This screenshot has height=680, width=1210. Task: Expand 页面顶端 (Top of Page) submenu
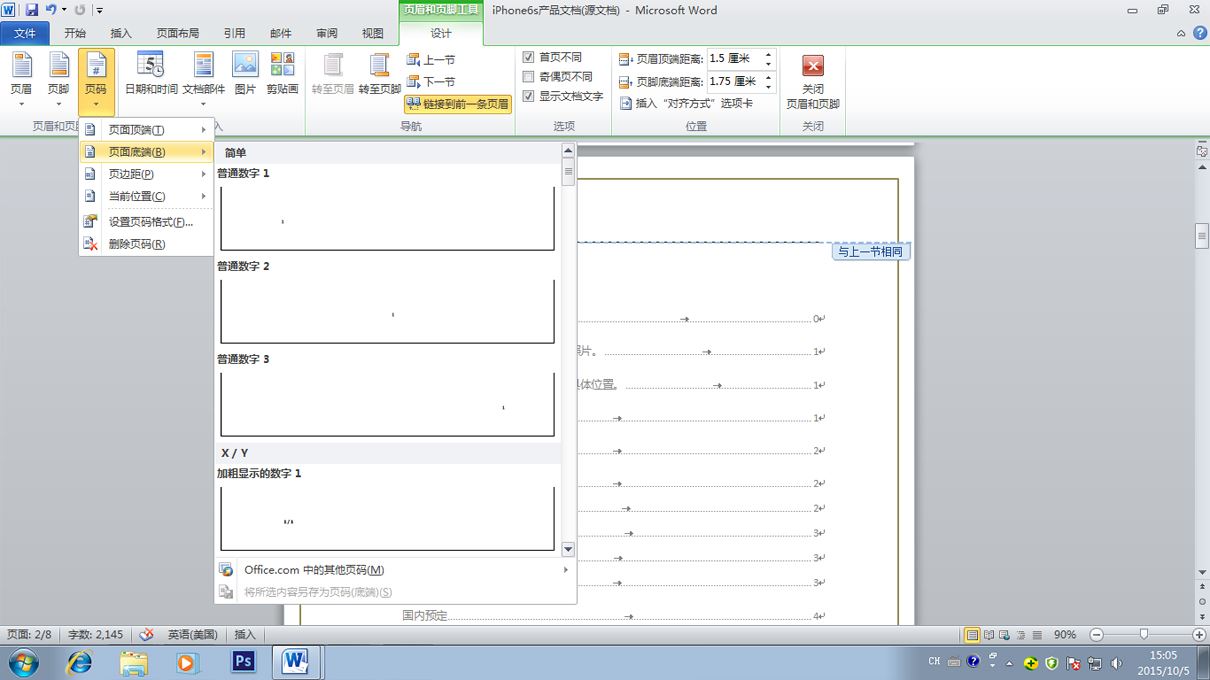147,130
